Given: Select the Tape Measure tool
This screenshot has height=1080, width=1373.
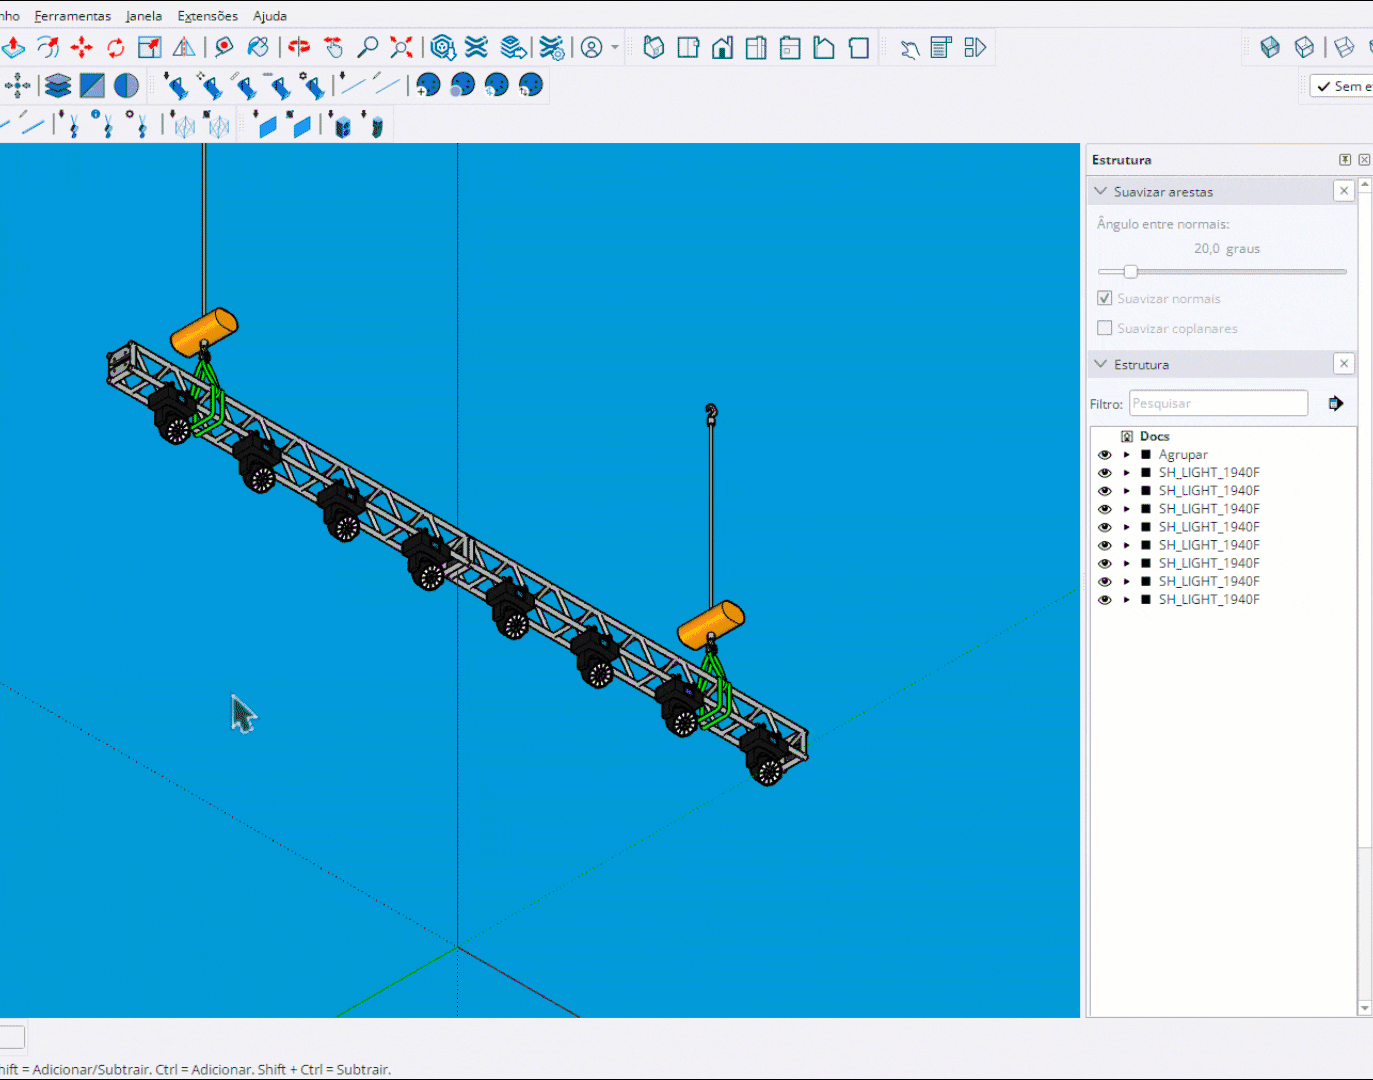Looking at the screenshot, I should tap(224, 48).
